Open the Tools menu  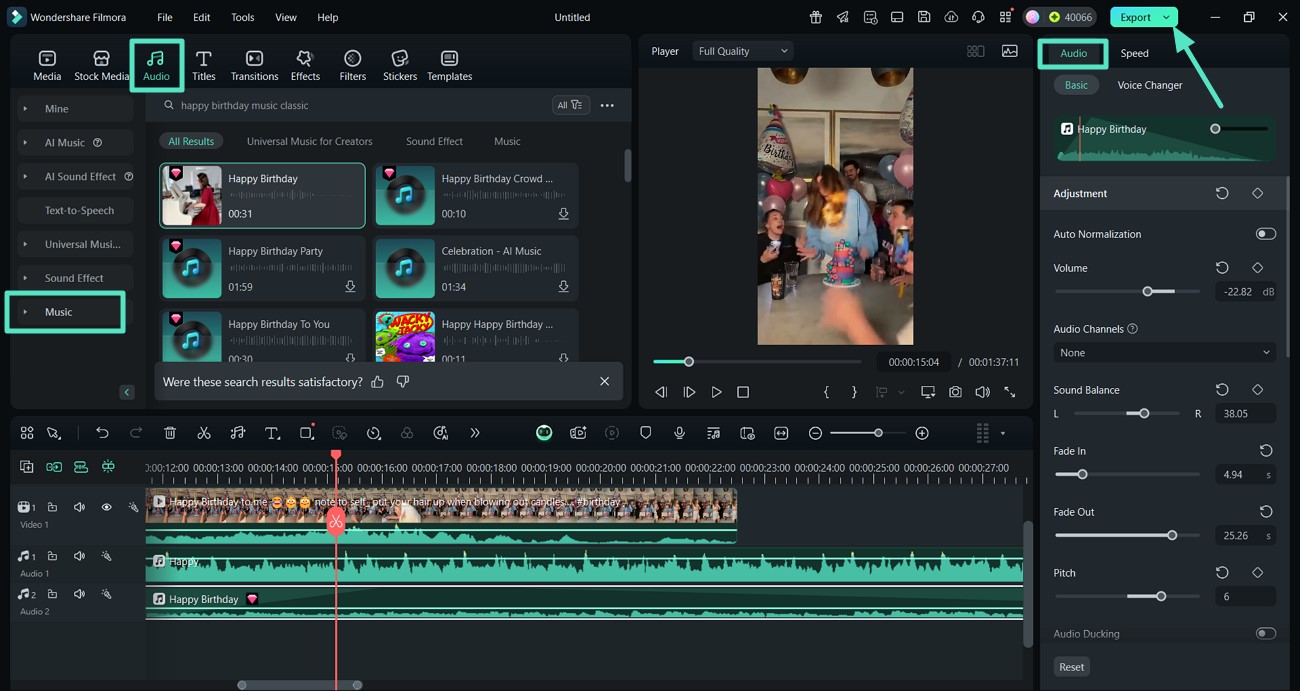point(242,17)
